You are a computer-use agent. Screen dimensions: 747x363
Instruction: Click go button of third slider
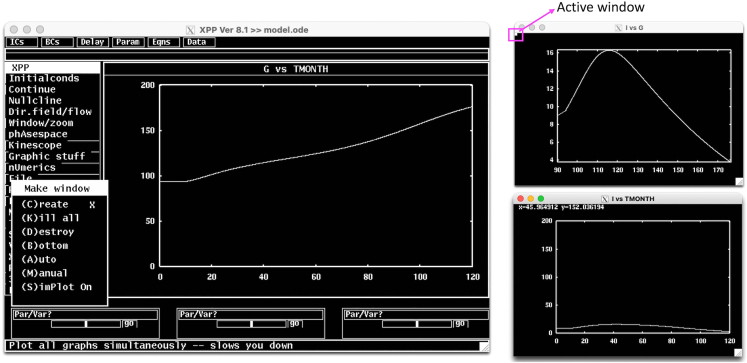click(x=460, y=324)
